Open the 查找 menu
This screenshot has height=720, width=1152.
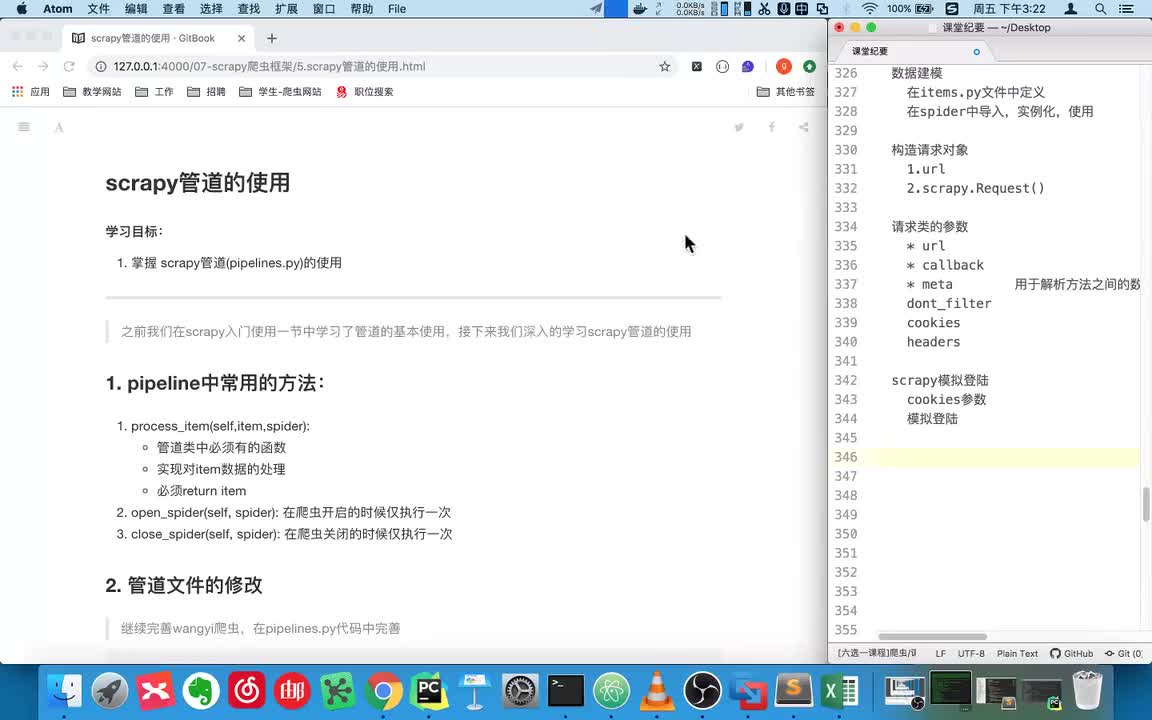pos(249,9)
